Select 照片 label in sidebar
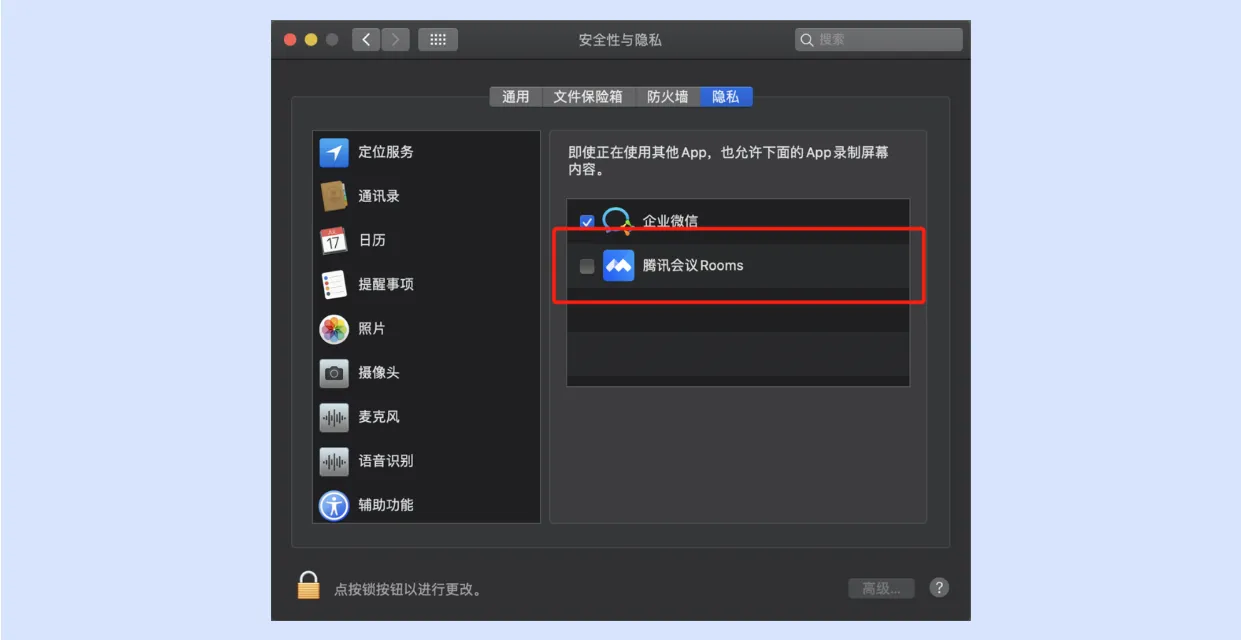The image size is (1241, 640). [x=372, y=328]
